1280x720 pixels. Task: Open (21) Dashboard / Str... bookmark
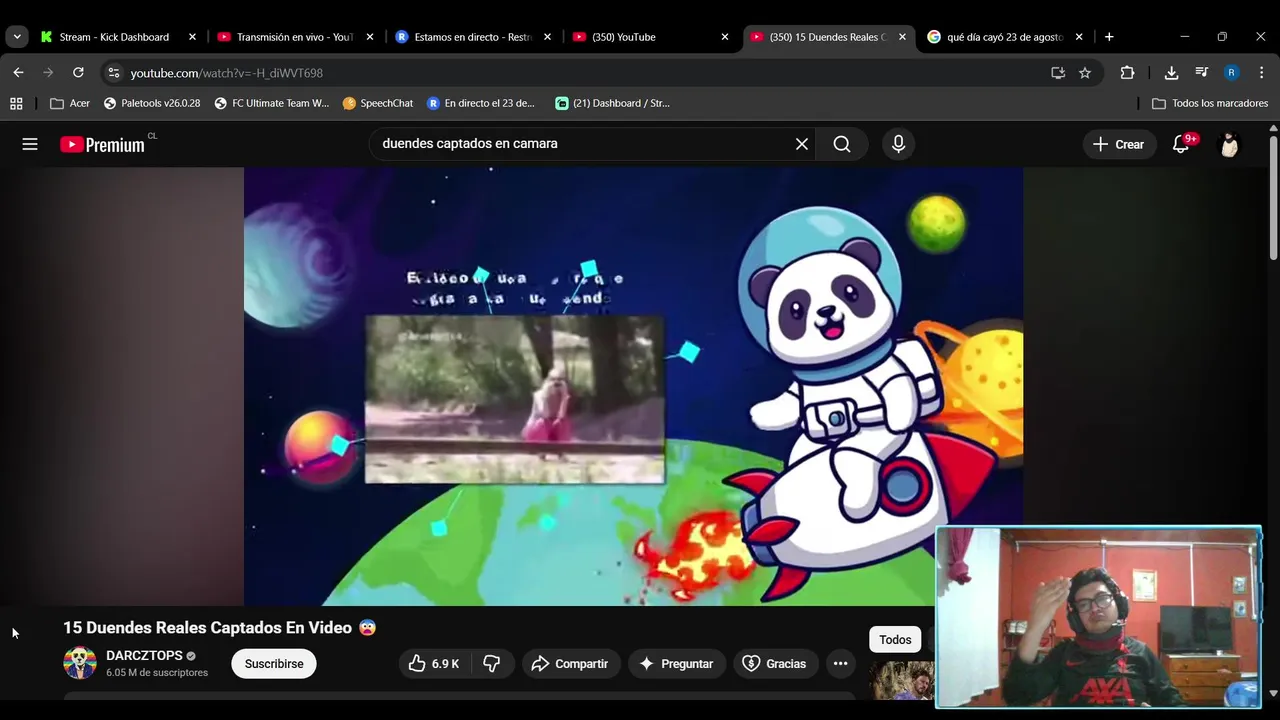click(612, 103)
